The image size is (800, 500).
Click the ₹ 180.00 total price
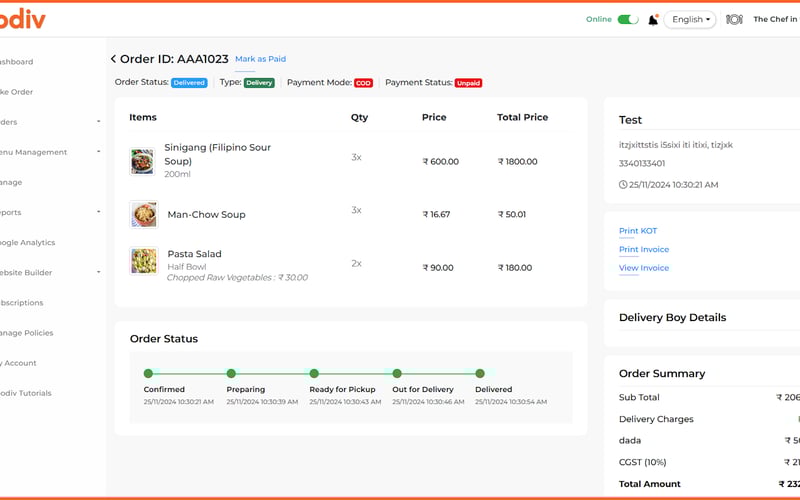(515, 267)
